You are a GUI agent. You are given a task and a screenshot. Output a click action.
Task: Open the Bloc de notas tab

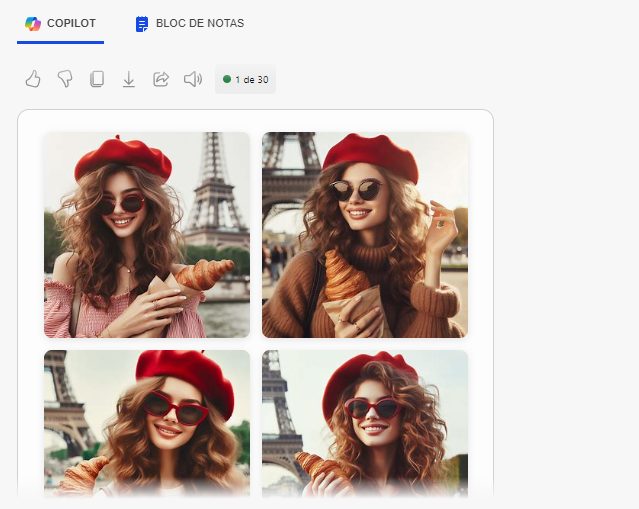[189, 24]
